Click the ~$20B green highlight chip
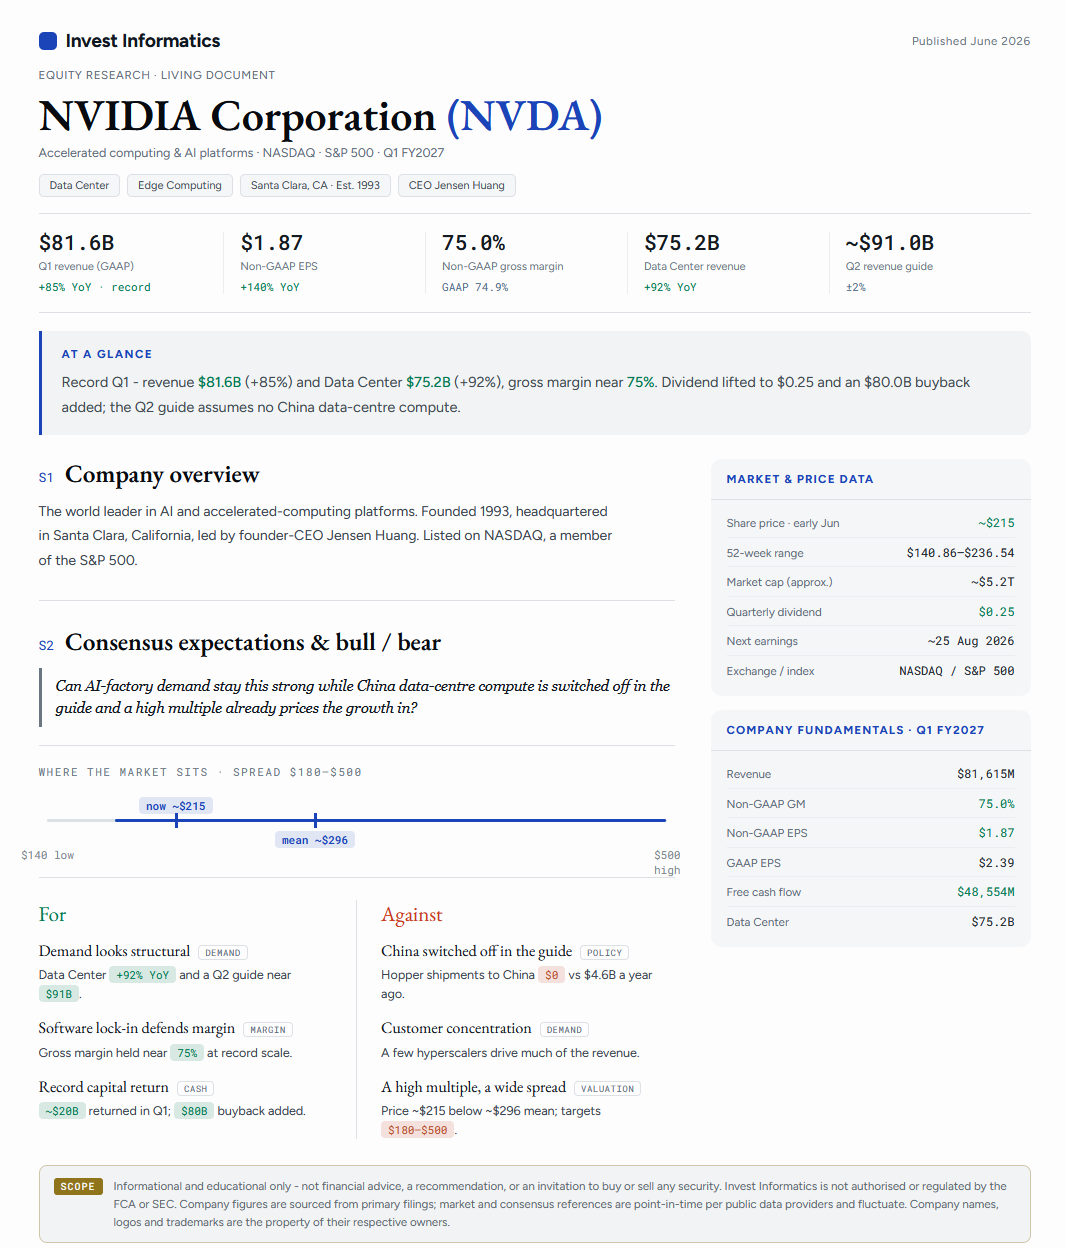 [x=62, y=1111]
